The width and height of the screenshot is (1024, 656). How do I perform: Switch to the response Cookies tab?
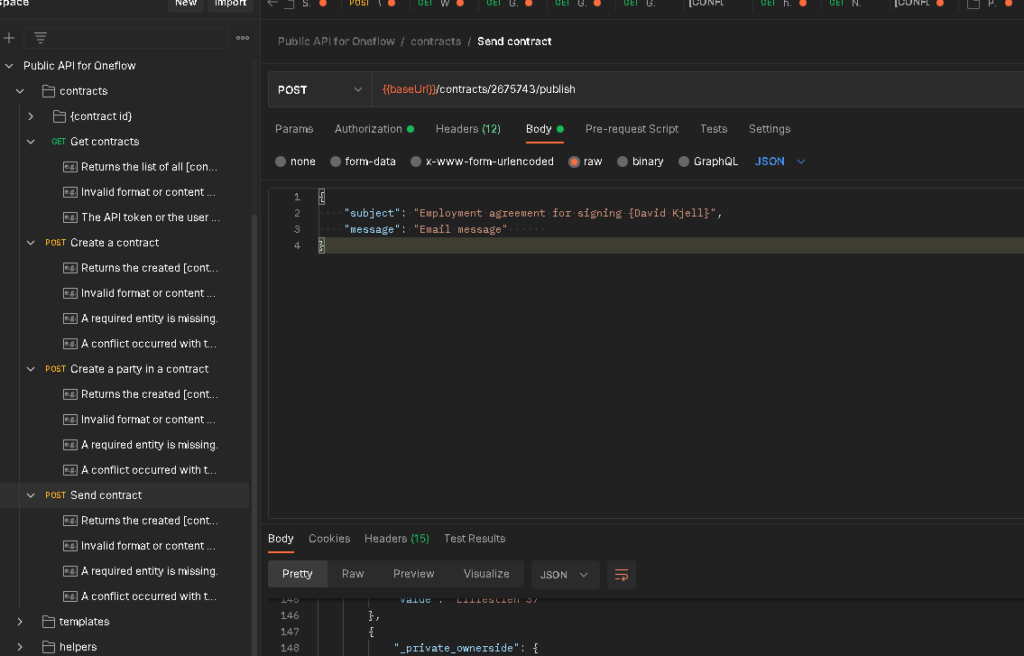[329, 538]
